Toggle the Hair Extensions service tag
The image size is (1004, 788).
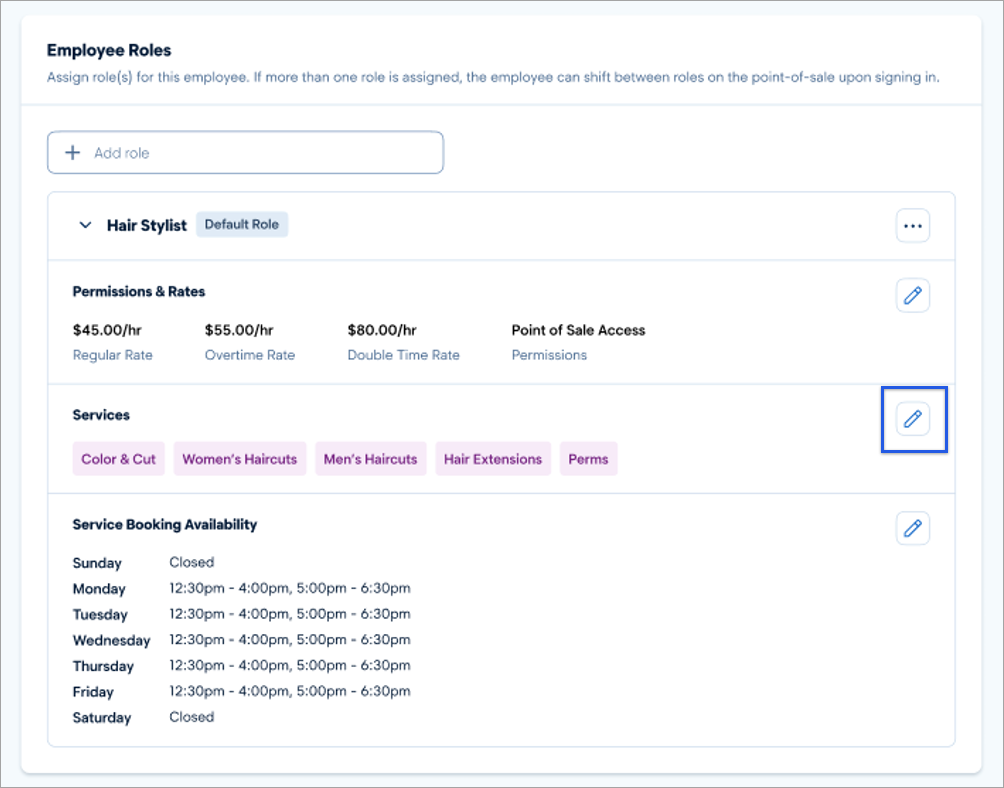[492, 458]
